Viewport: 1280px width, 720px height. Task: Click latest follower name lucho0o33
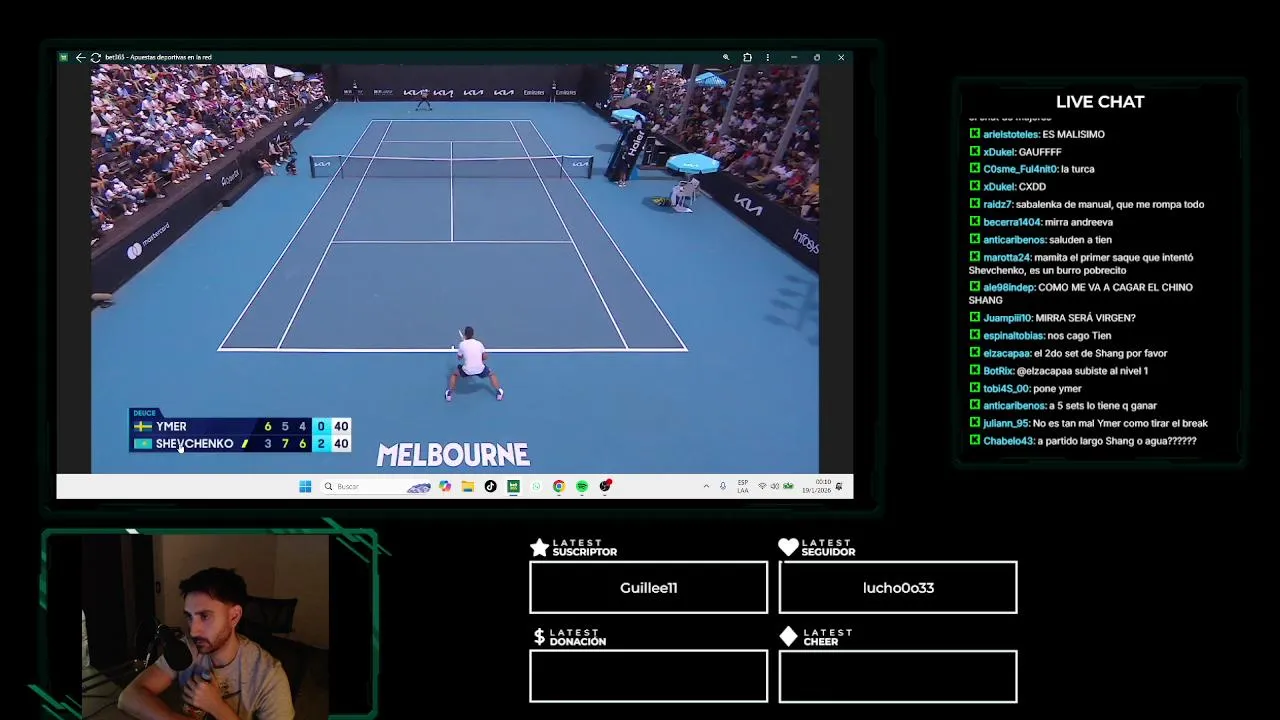898,588
